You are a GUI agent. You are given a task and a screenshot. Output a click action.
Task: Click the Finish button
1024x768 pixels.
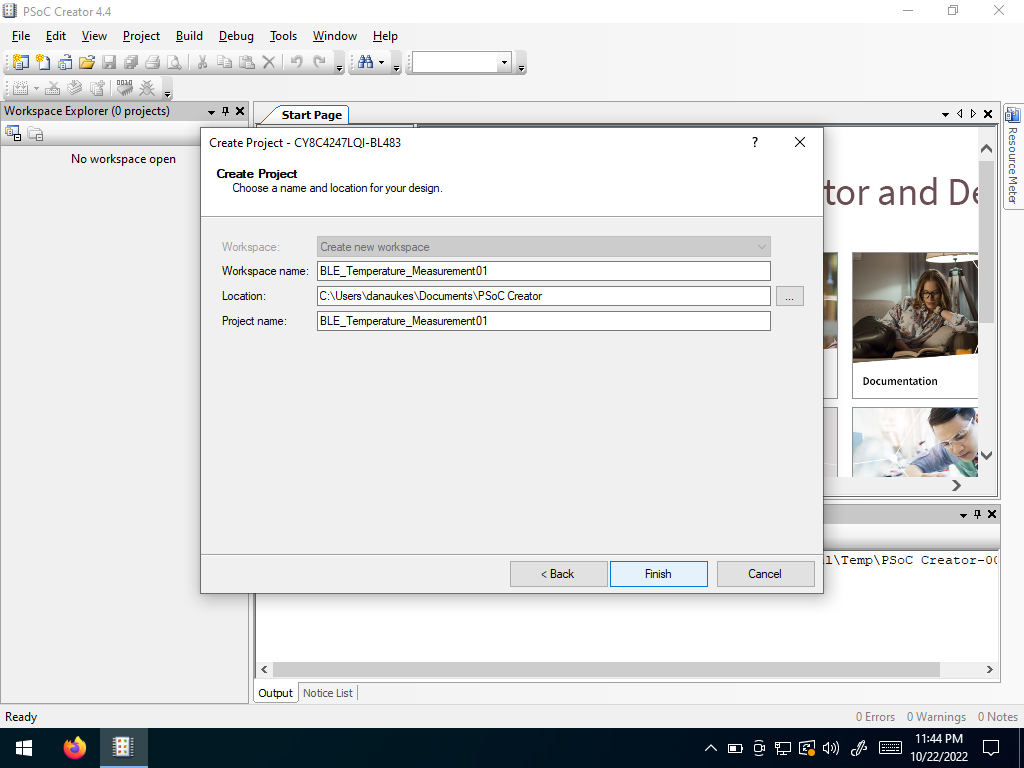click(x=658, y=574)
